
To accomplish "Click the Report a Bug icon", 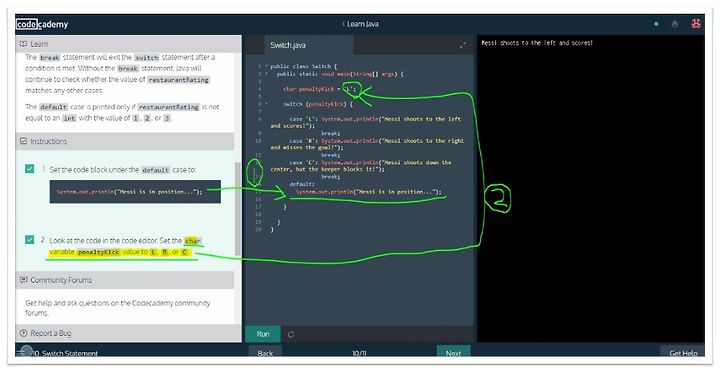I will point(23,333).
